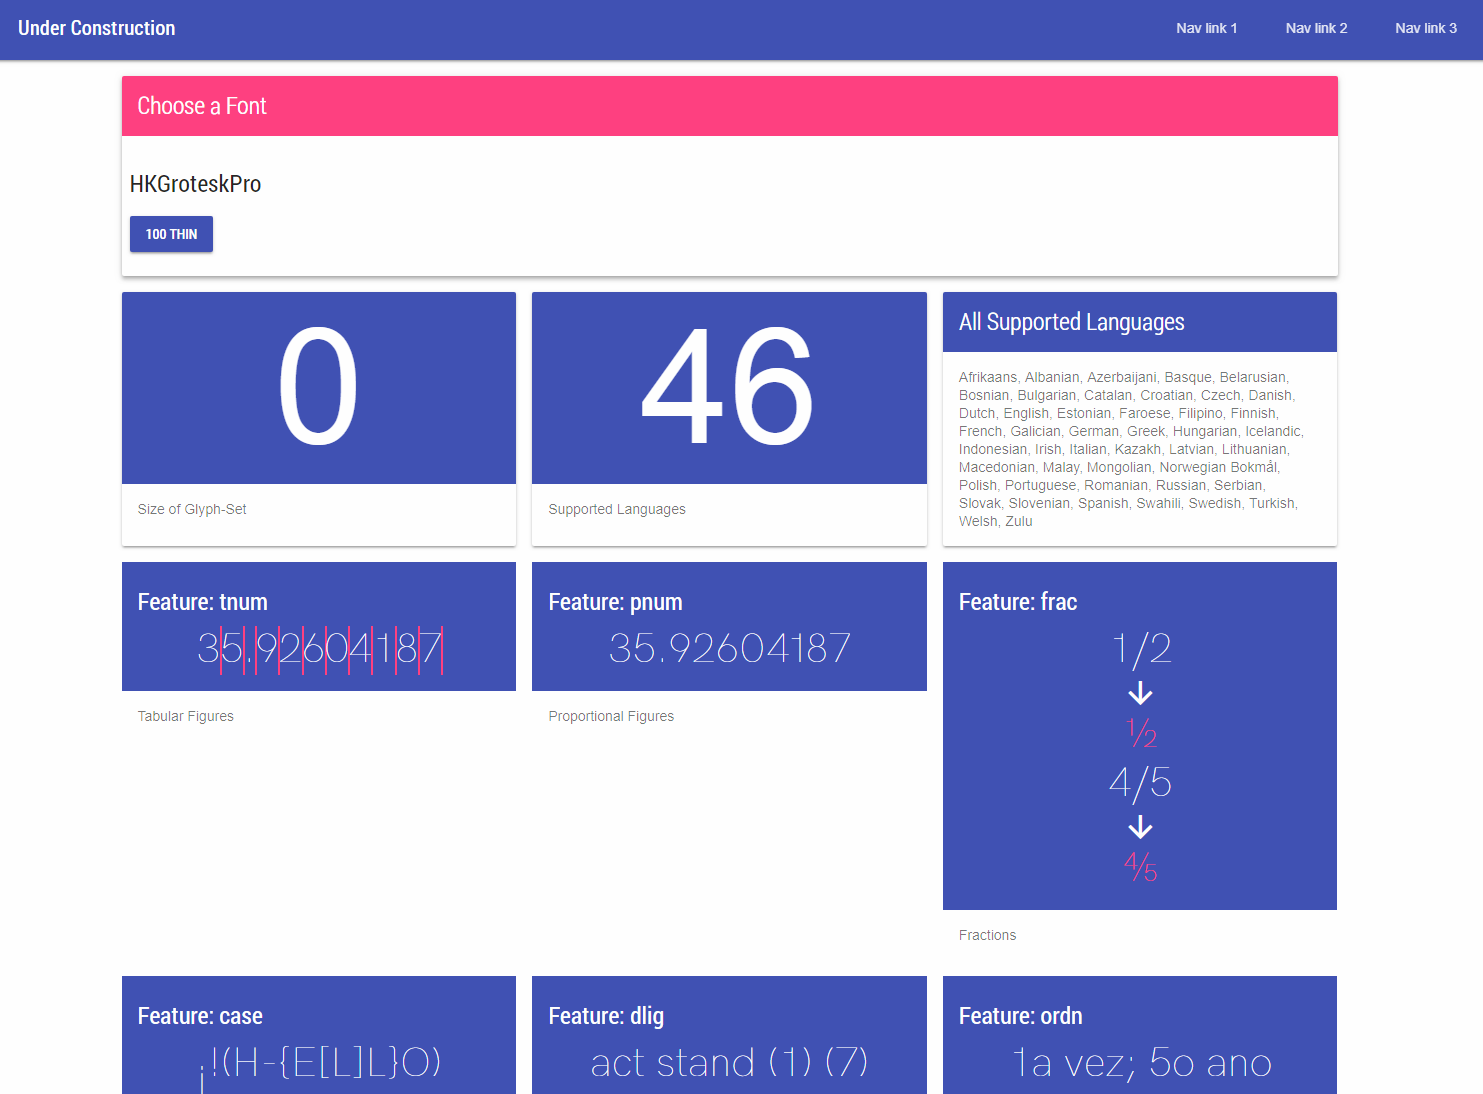This screenshot has width=1483, height=1094.
Task: Click the 1a vez; 5o ano sample
Action: point(1140,1062)
